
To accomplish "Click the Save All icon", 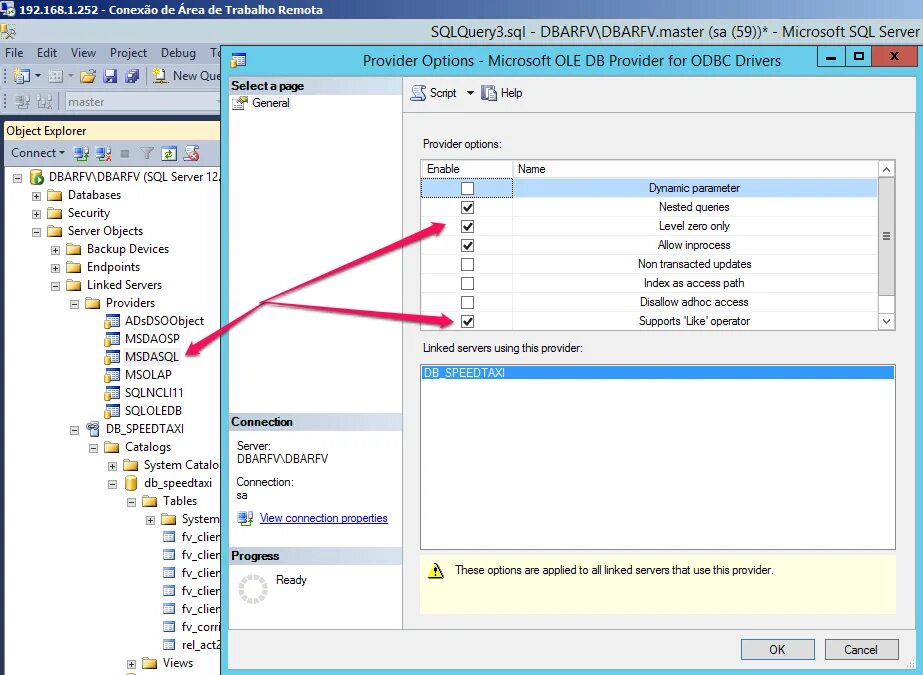I will (x=132, y=76).
